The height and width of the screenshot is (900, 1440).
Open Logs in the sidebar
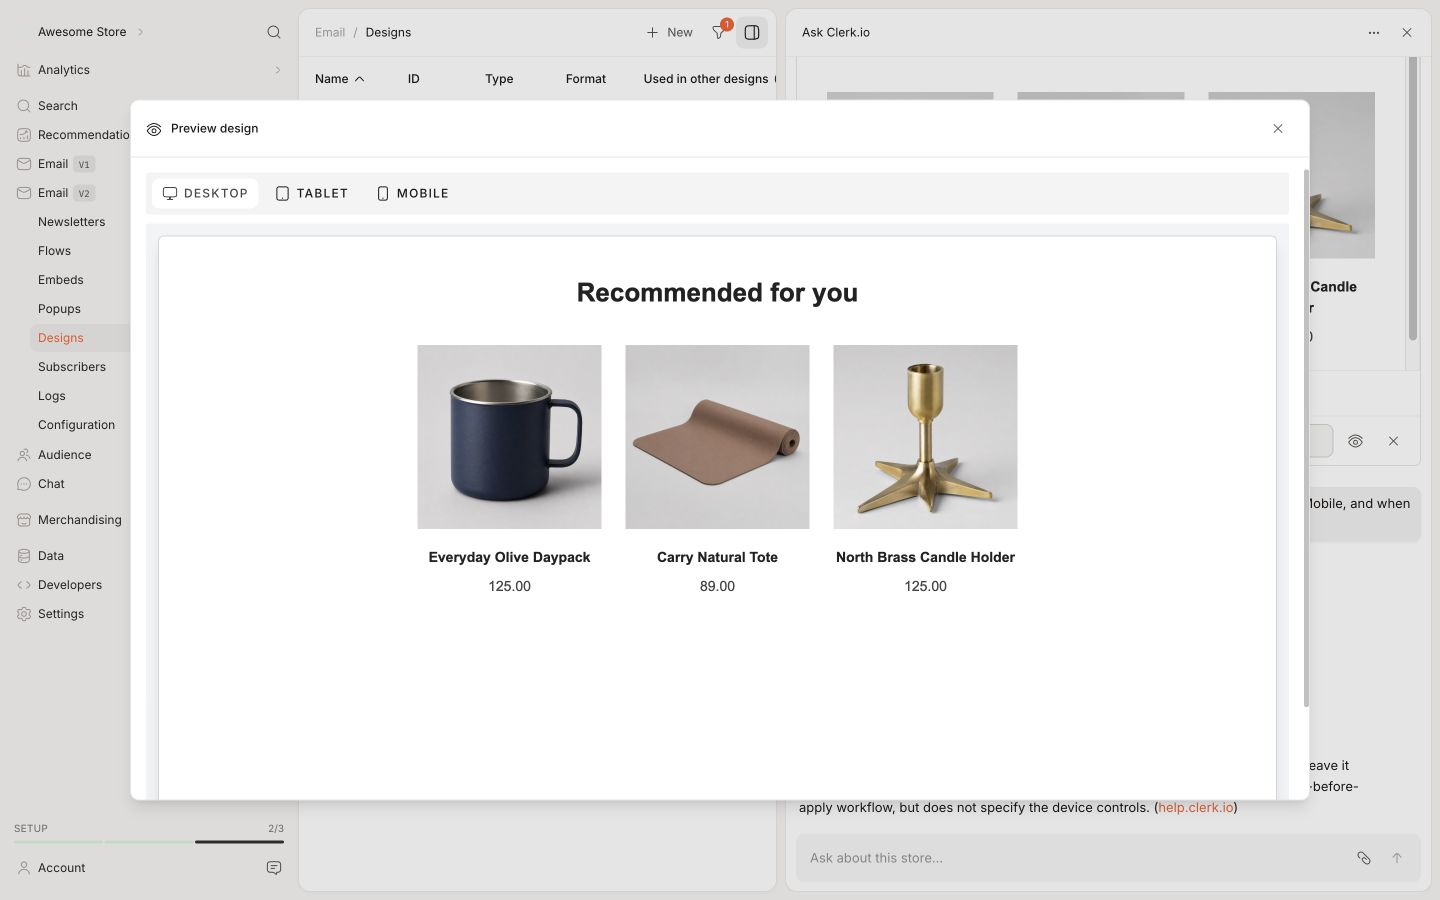point(52,396)
